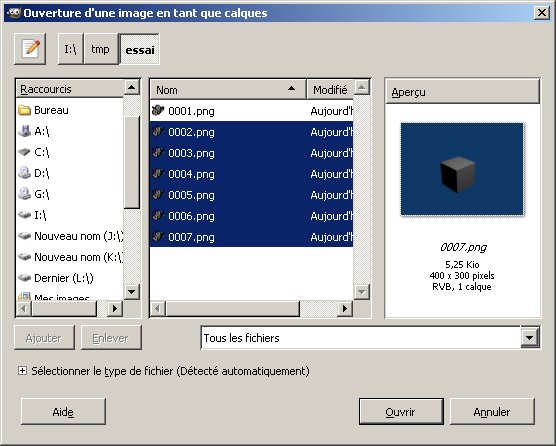Click the Annuler button
This screenshot has width=556, height=446.
[x=492, y=412]
